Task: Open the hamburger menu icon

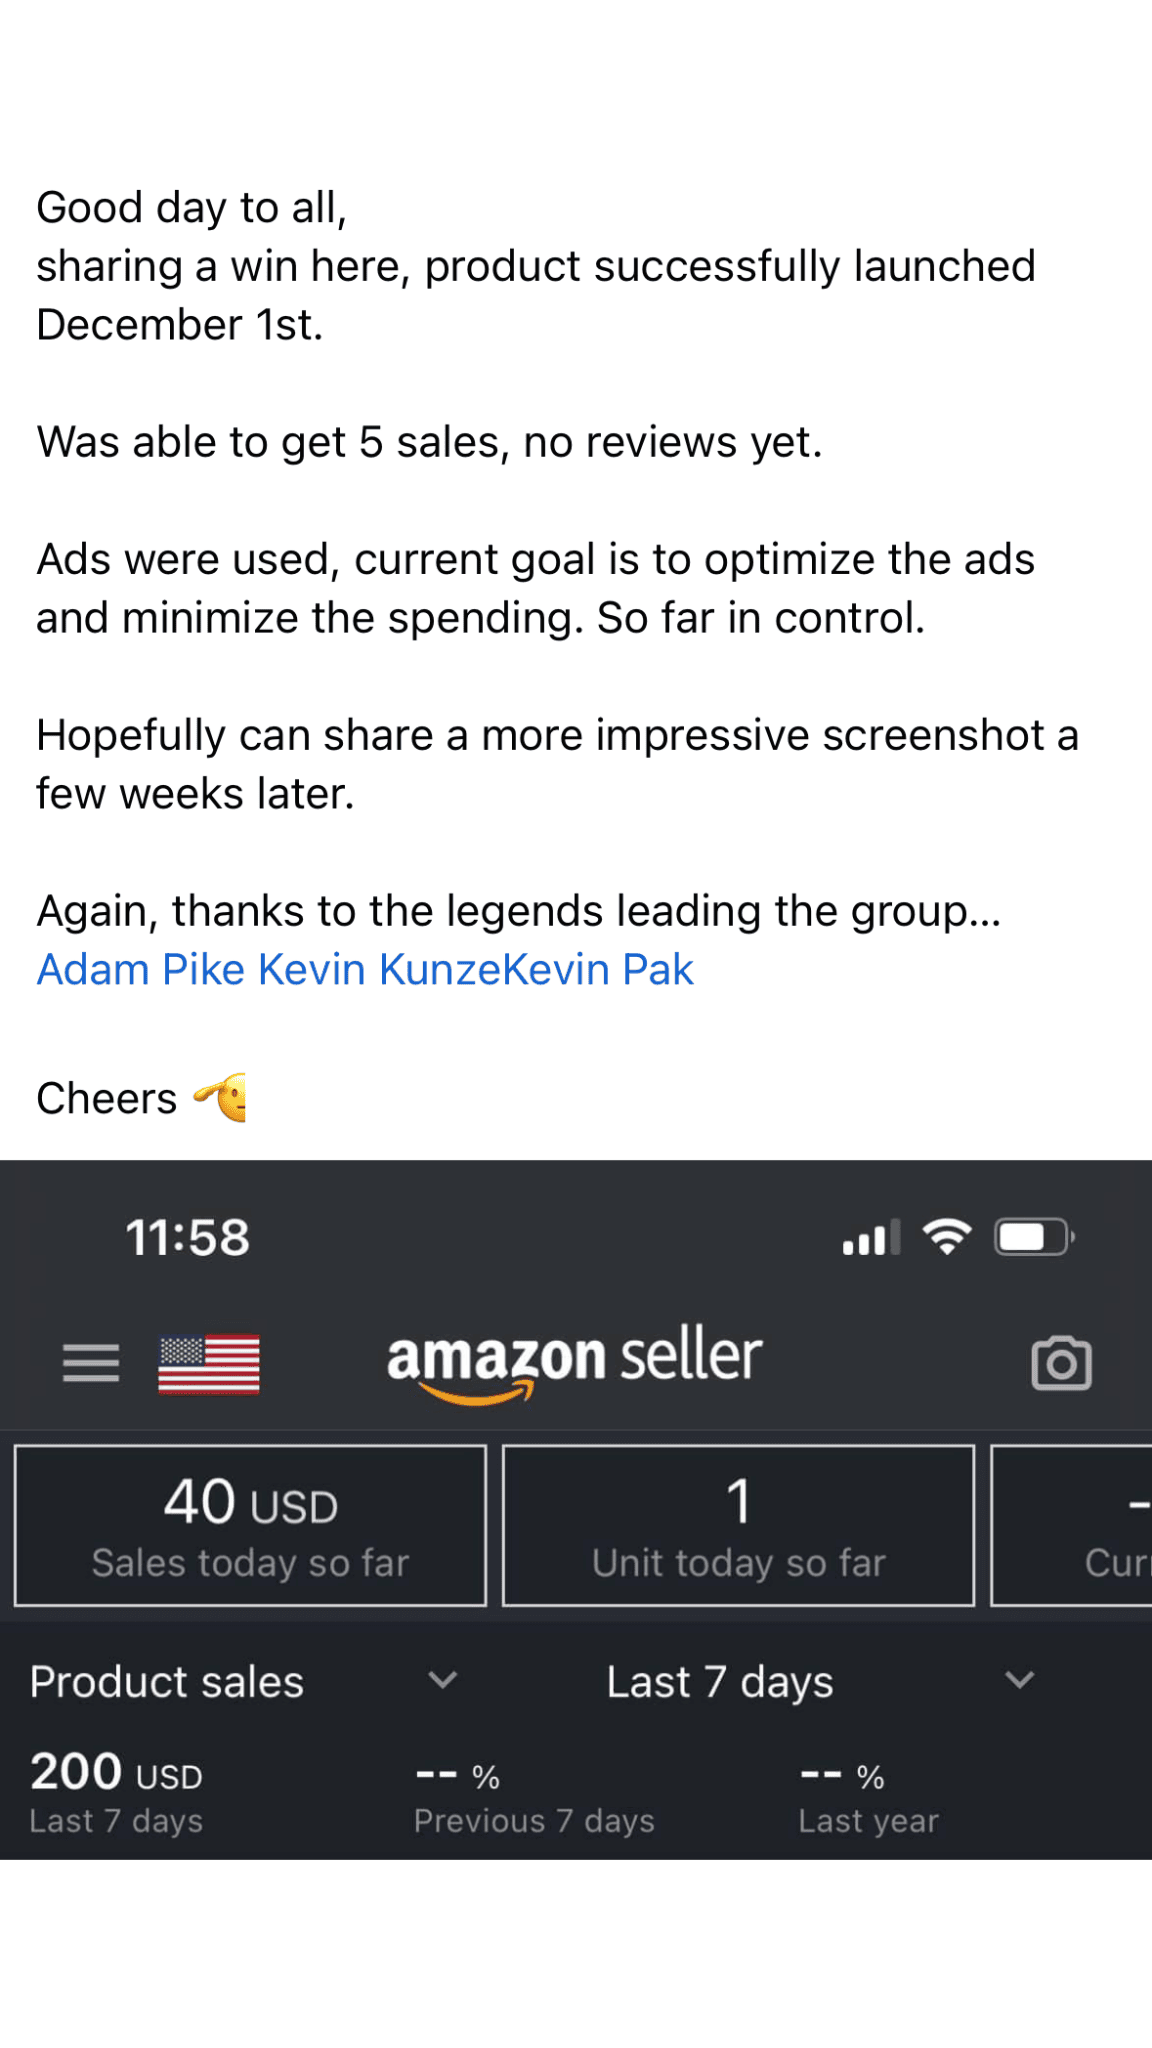Action: click(x=91, y=1363)
